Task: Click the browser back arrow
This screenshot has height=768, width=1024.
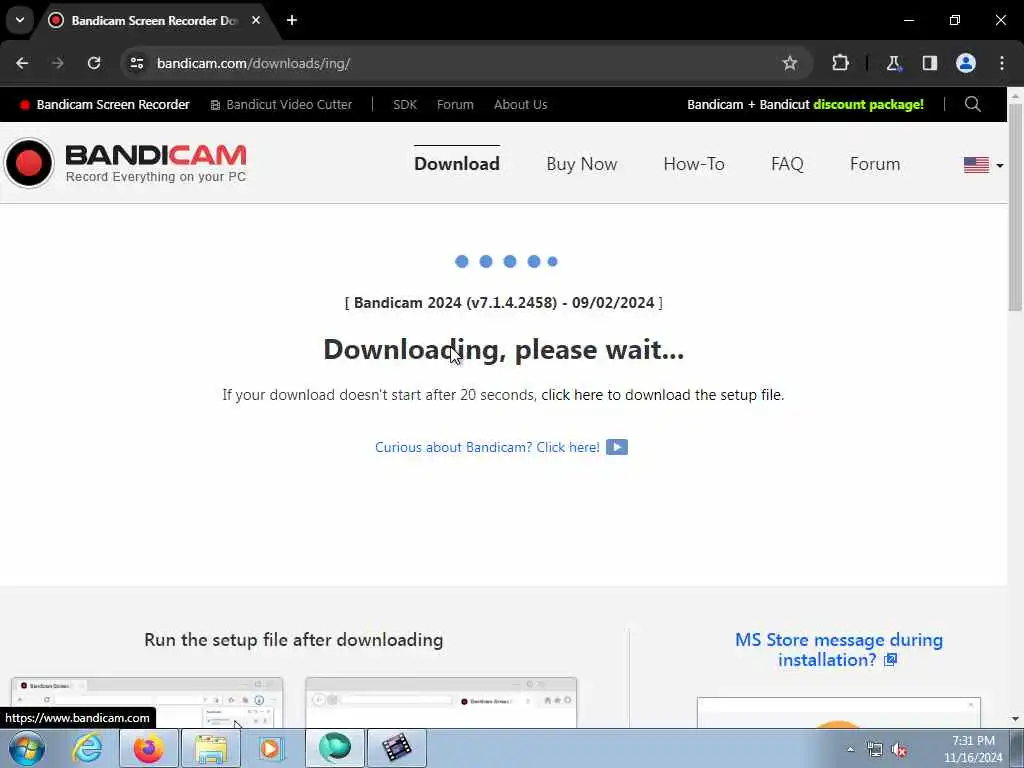Action: point(22,63)
